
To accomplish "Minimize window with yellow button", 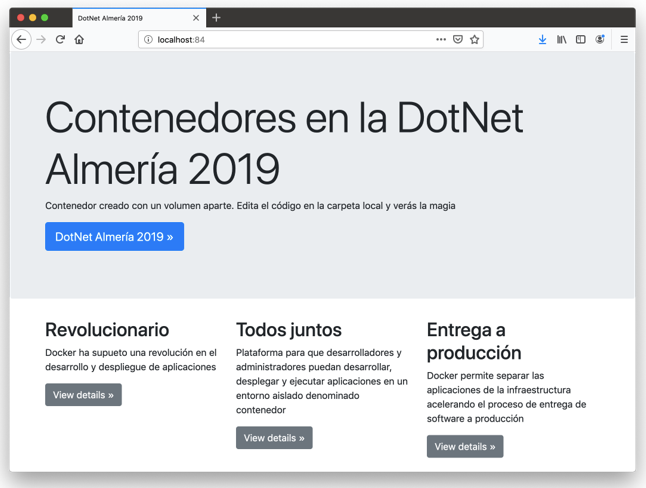I will click(x=33, y=17).
